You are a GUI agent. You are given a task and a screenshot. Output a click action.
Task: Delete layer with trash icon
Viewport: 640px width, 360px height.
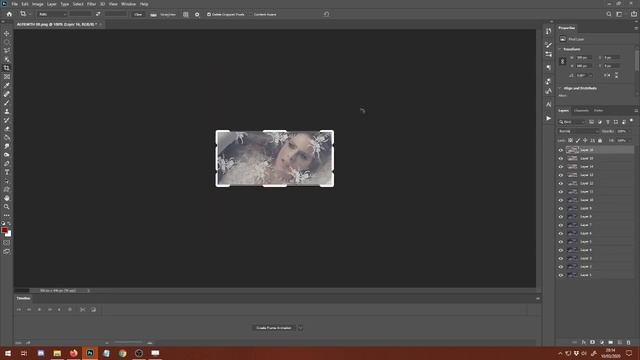[x=629, y=342]
